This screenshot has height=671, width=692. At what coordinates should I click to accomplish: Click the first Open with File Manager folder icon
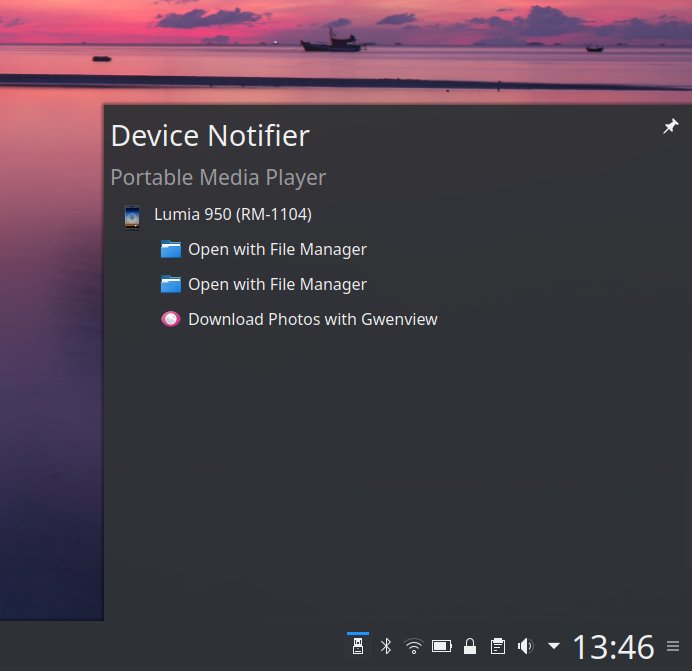coord(171,250)
